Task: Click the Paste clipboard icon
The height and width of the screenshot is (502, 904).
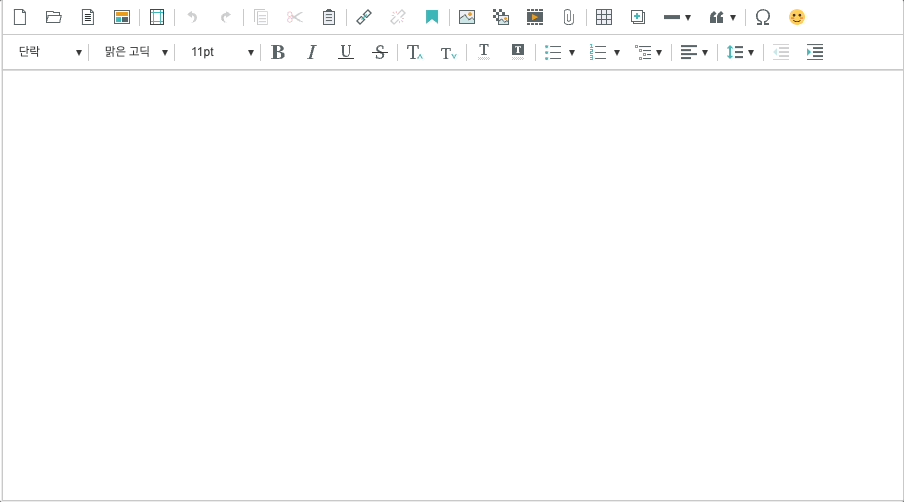Action: coord(328,17)
